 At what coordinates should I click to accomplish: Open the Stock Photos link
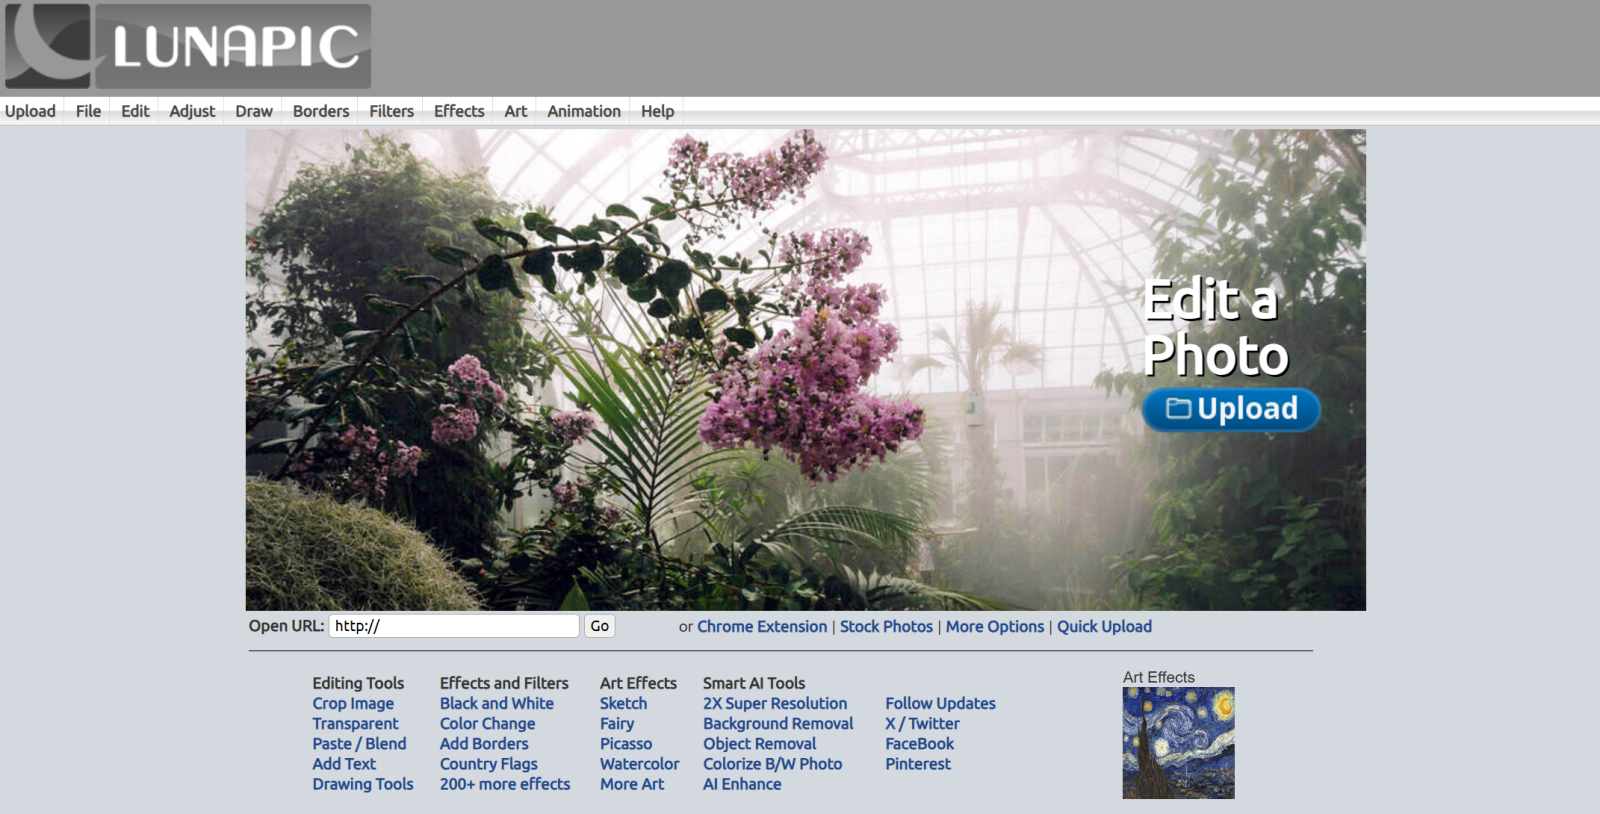coord(886,626)
